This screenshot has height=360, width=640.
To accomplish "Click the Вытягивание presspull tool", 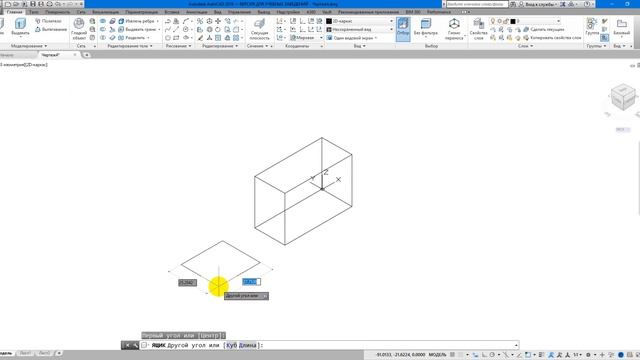I will (51, 29).
